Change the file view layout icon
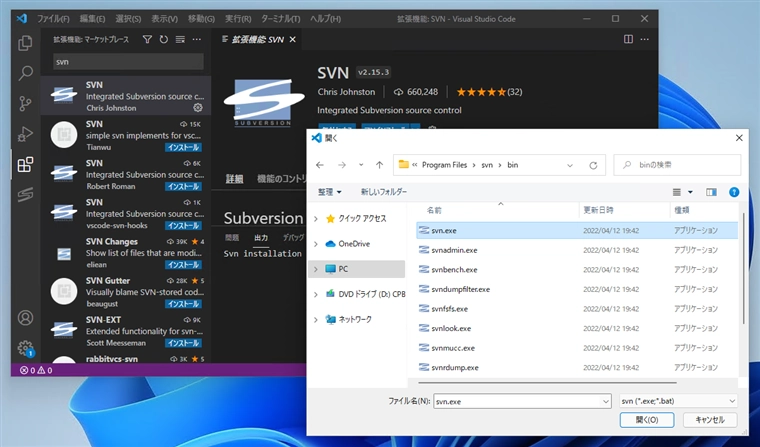Image resolution: width=760 pixels, height=447 pixels. [677, 192]
